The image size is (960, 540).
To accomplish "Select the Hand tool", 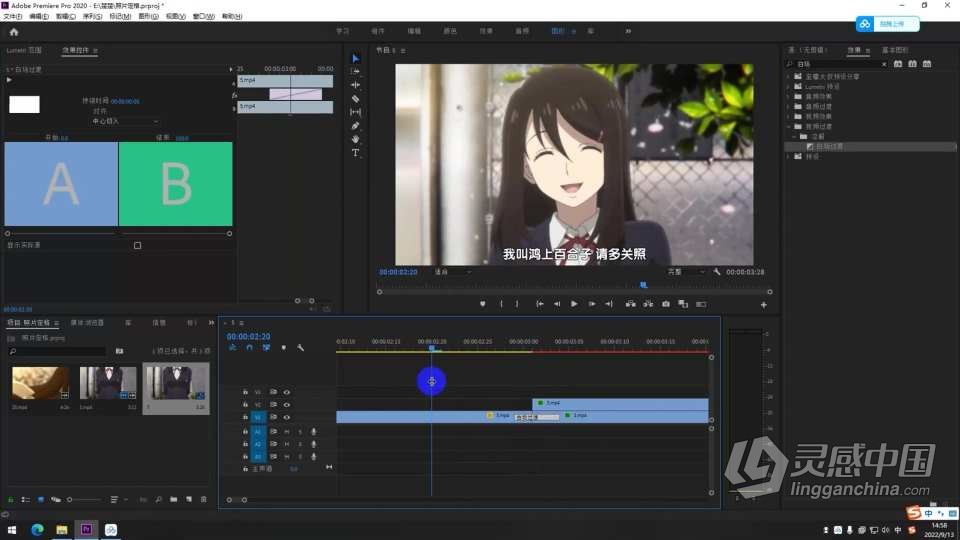I will pyautogui.click(x=356, y=140).
